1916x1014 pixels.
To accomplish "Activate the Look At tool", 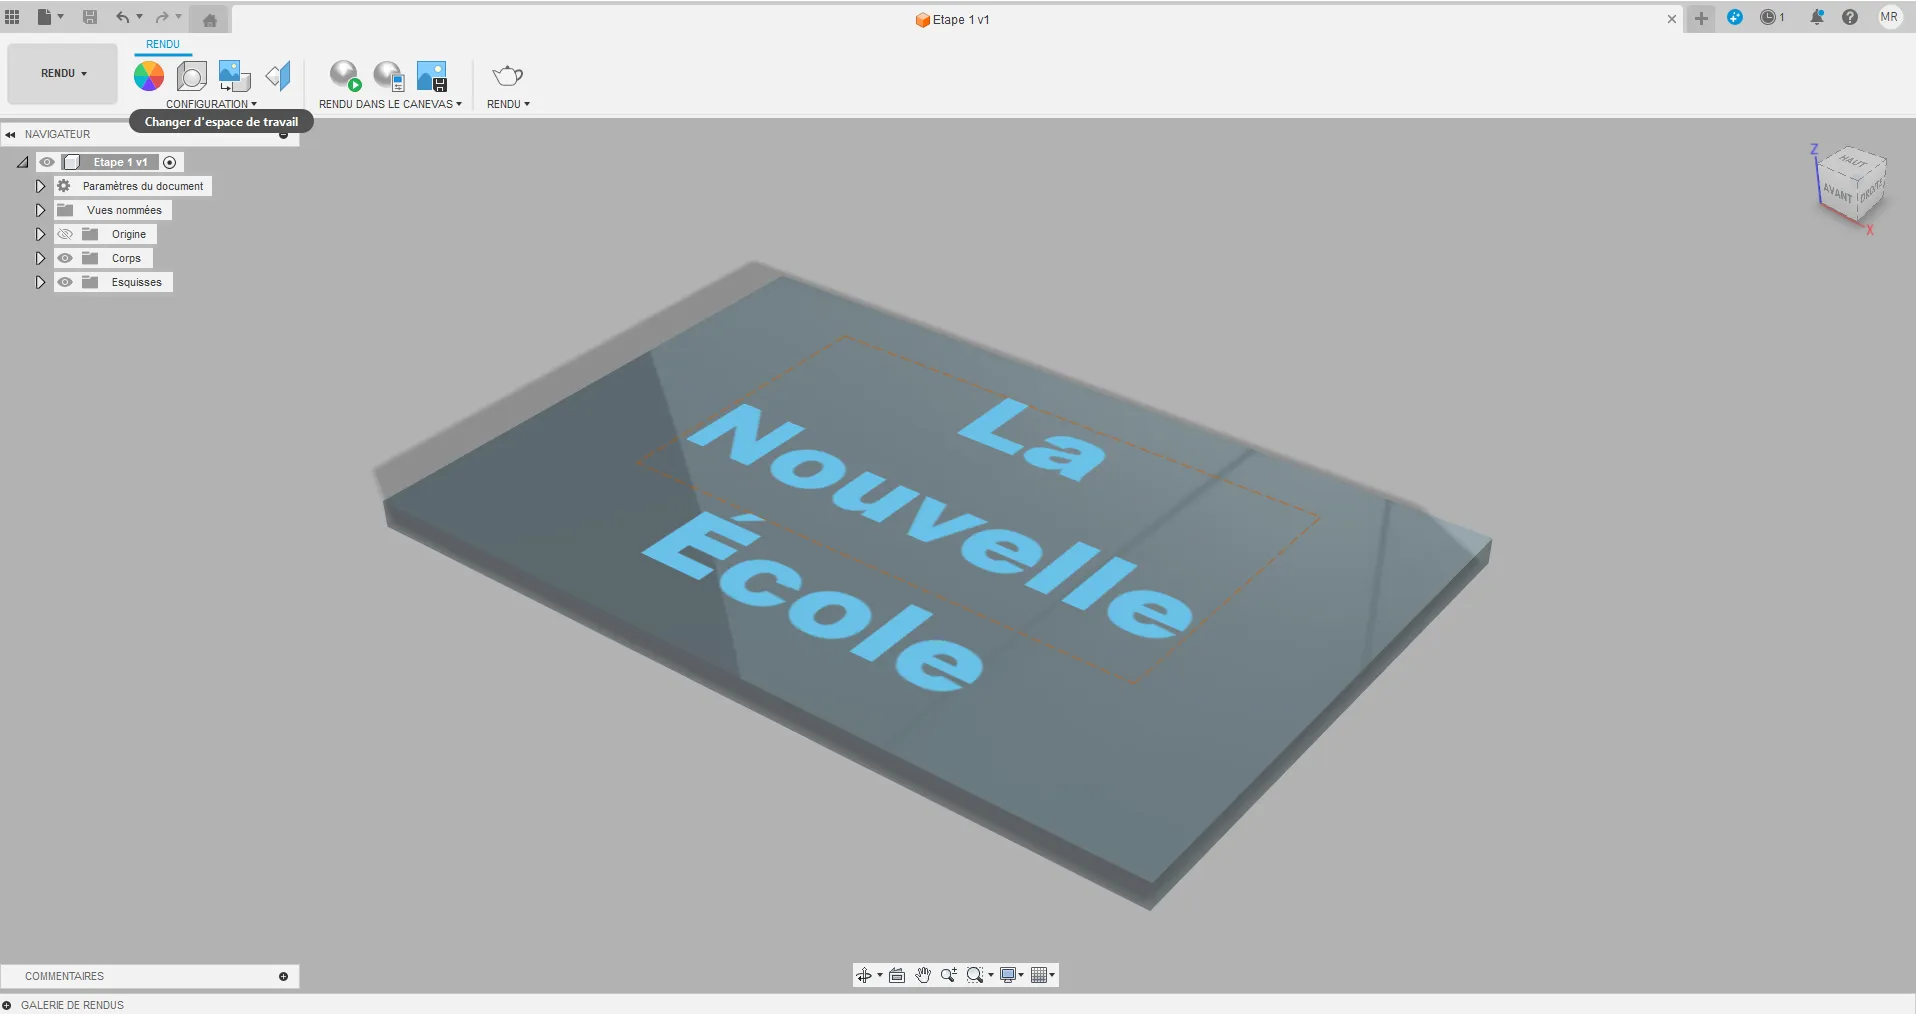I will [x=897, y=975].
